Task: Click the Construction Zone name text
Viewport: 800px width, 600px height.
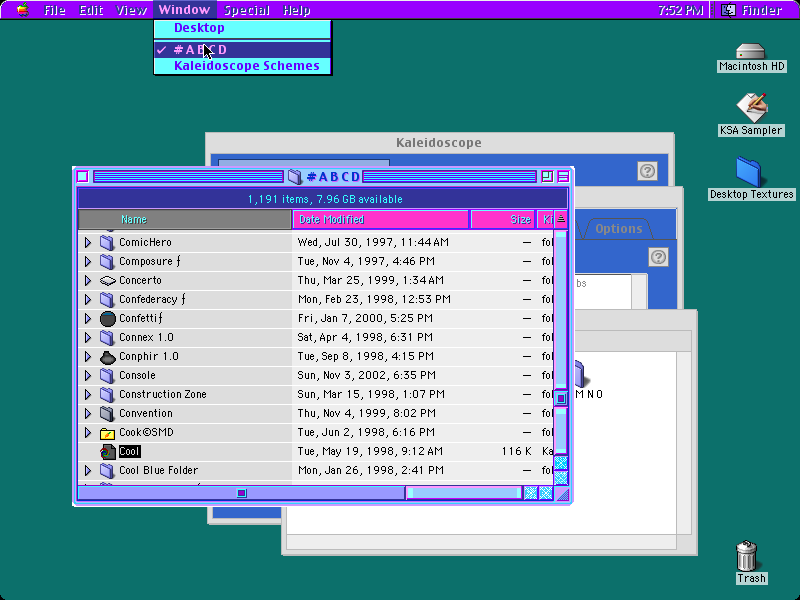Action: tap(163, 394)
